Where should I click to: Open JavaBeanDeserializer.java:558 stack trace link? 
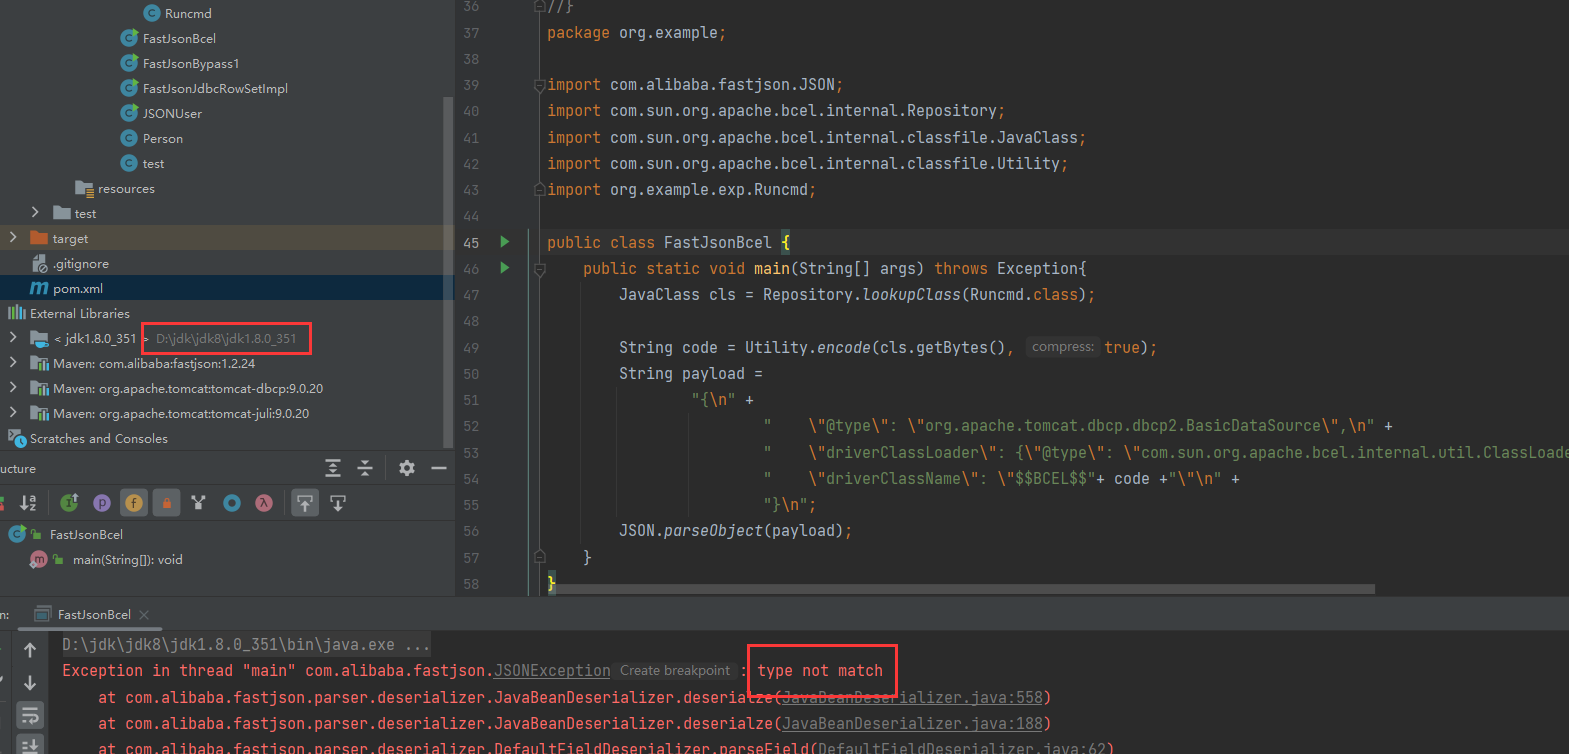[912, 697]
